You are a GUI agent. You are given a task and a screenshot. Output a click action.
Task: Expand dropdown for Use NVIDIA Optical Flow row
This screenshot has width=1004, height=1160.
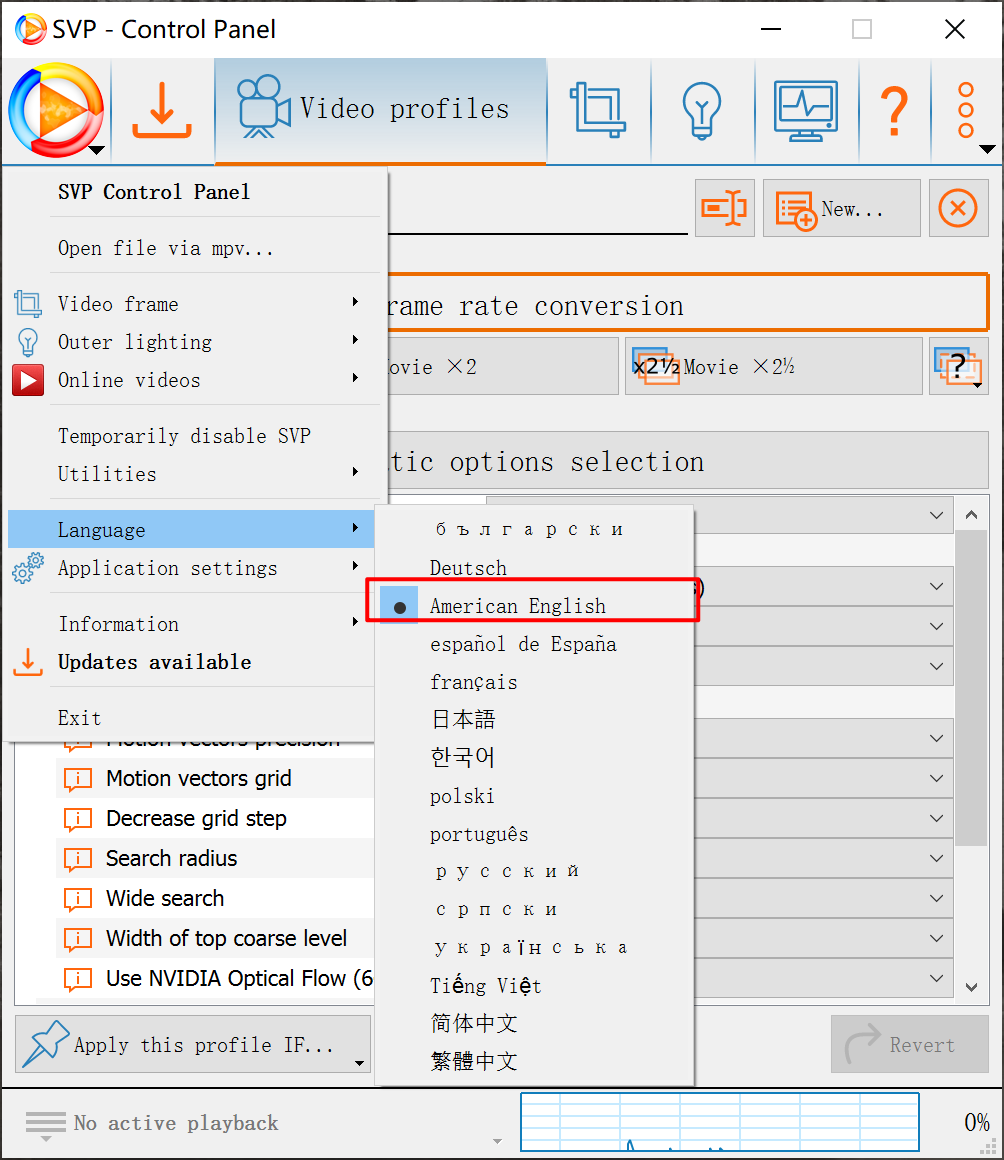pyautogui.click(x=936, y=978)
